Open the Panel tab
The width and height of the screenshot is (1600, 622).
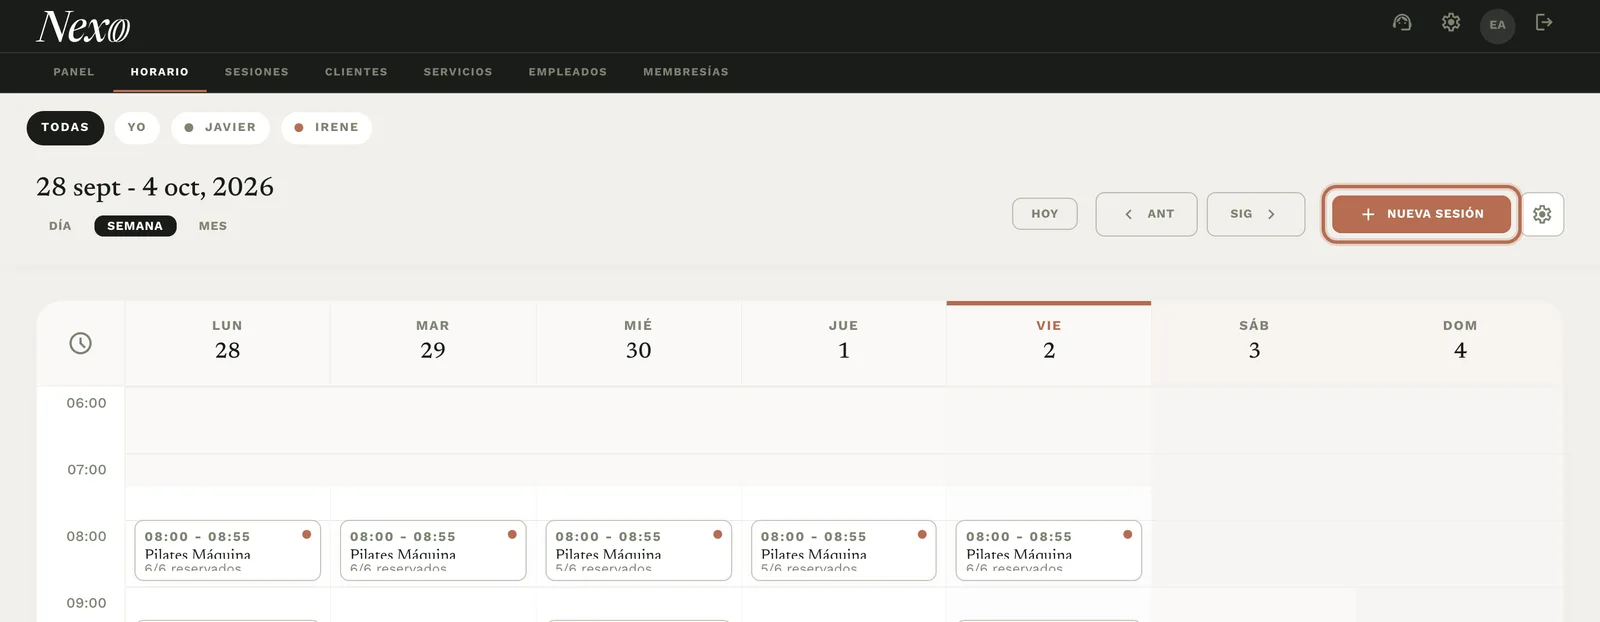pos(74,72)
